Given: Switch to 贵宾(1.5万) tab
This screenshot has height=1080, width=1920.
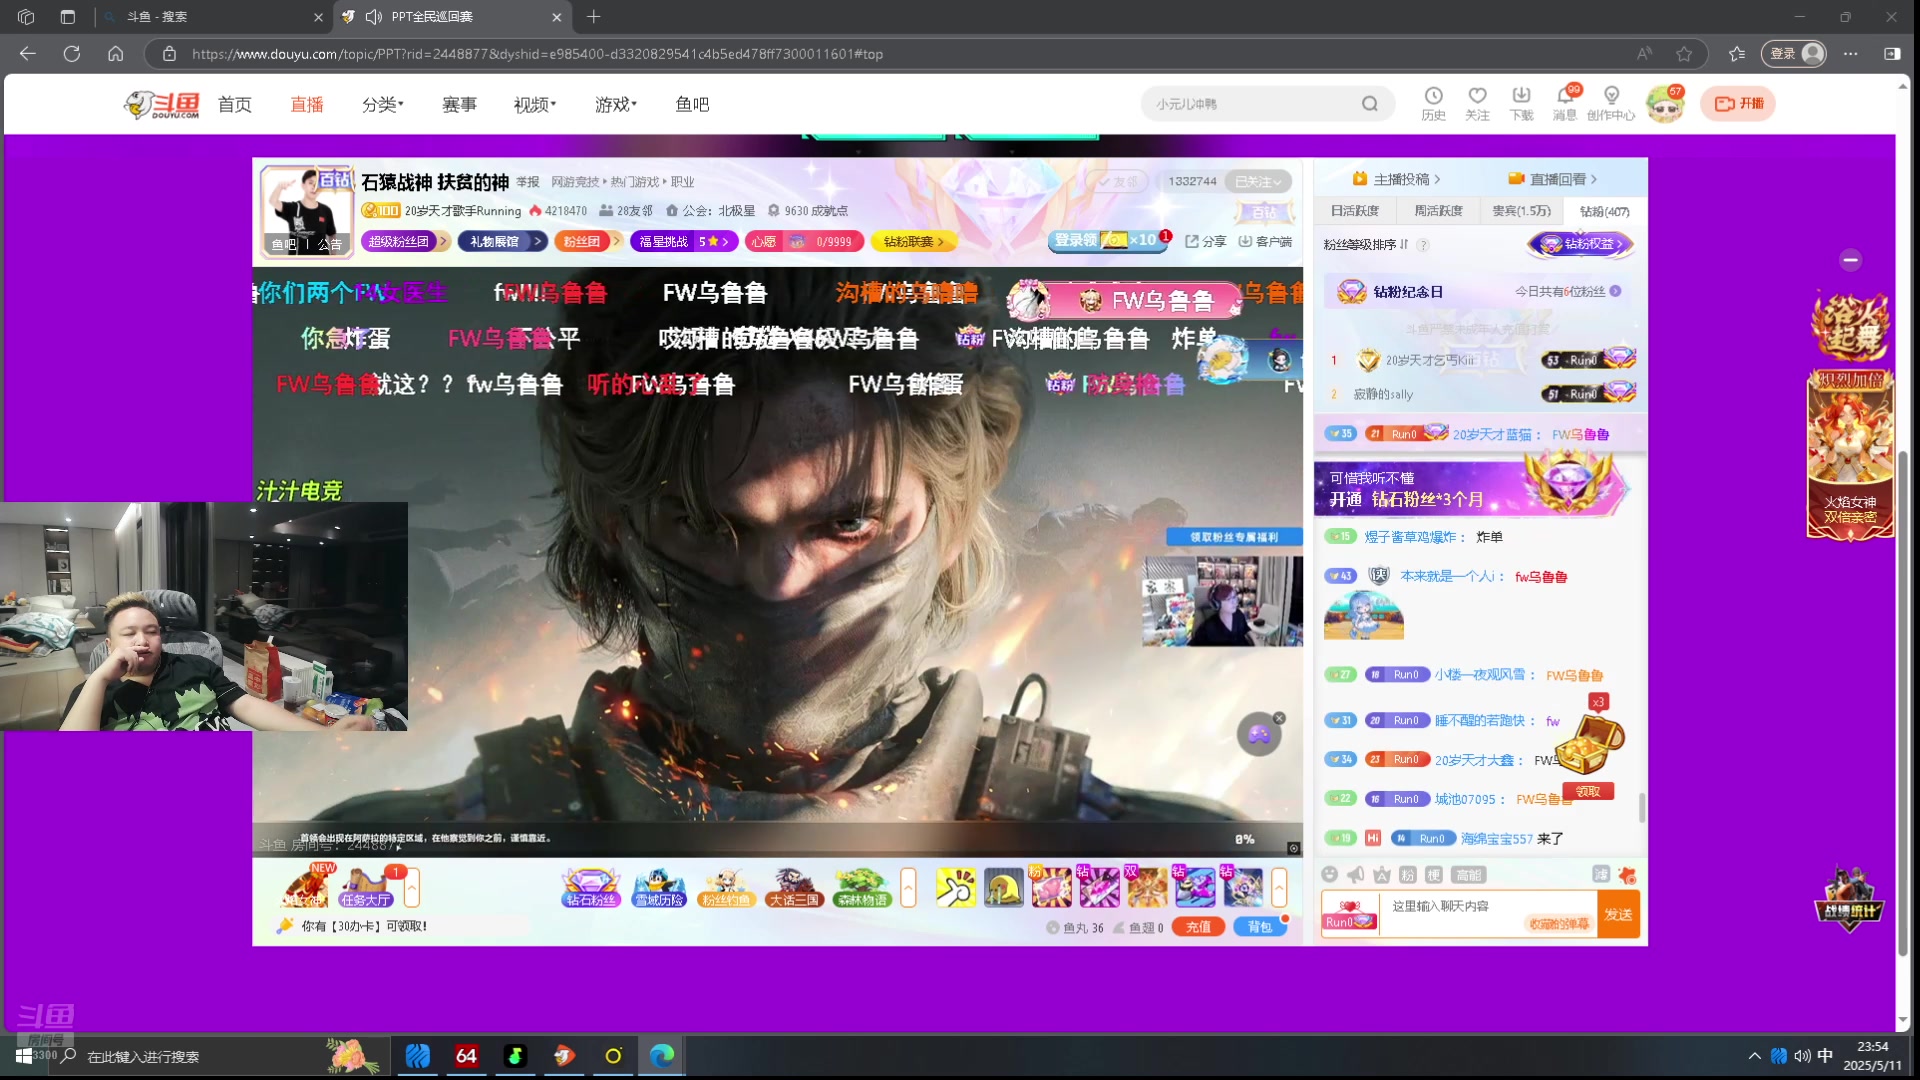Looking at the screenshot, I should (x=1521, y=211).
